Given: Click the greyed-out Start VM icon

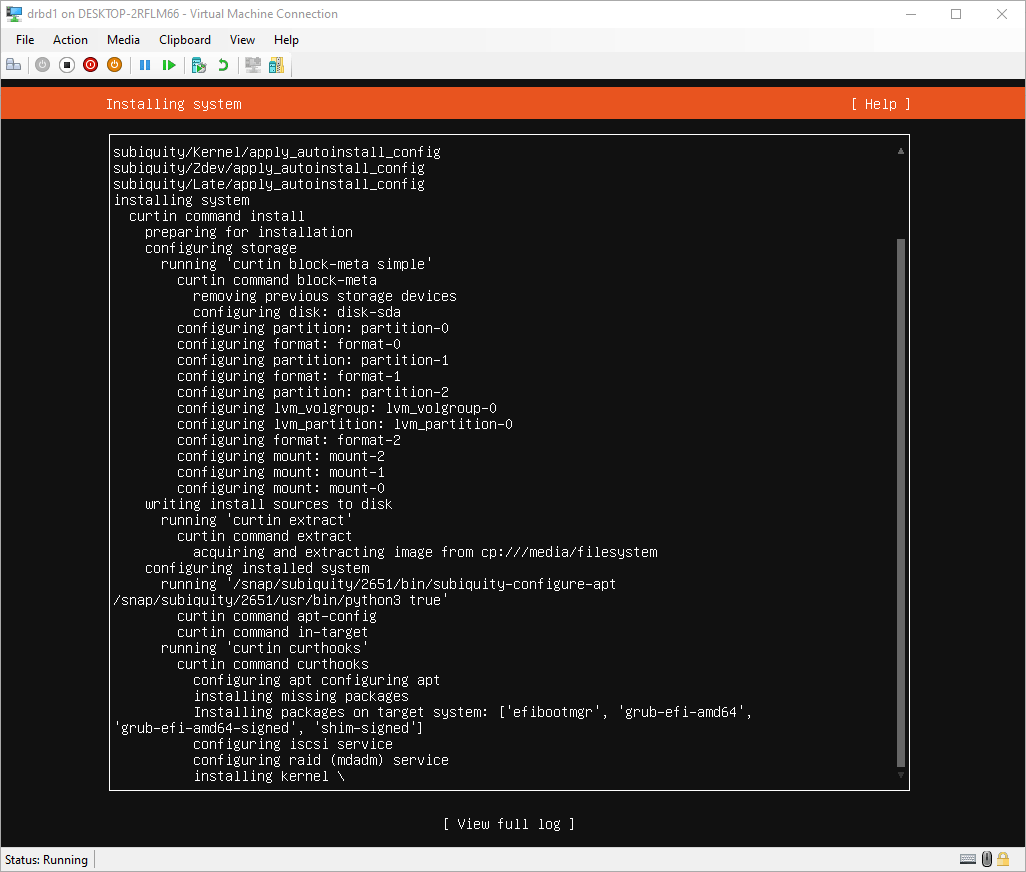Looking at the screenshot, I should (43, 65).
